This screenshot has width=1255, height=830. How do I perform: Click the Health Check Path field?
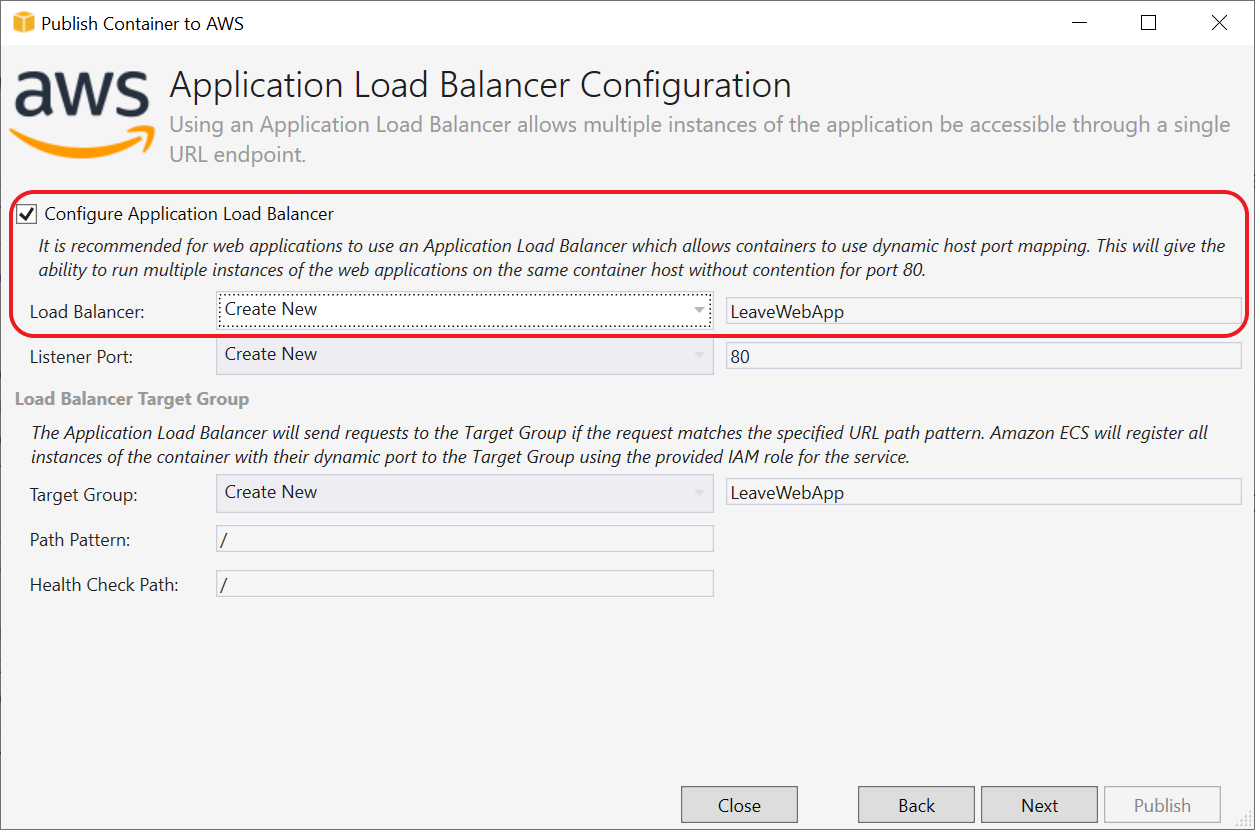[465, 584]
